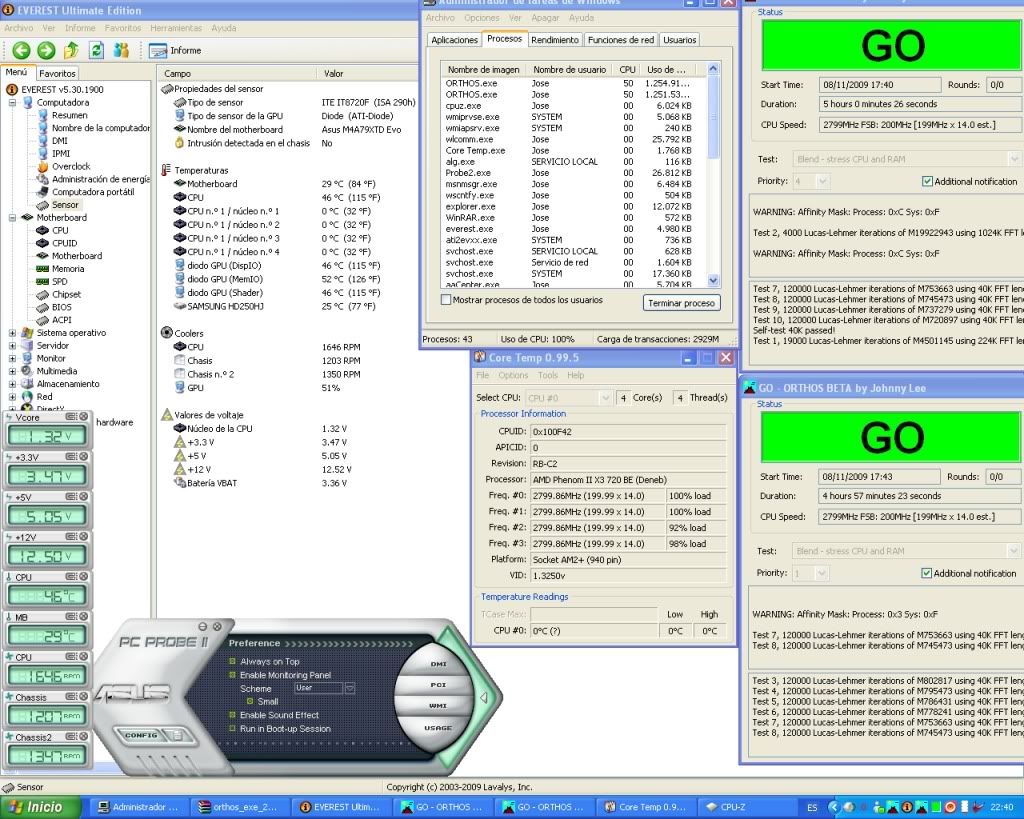Open the Tools menu in Core Temp
The height and width of the screenshot is (819, 1024).
pyautogui.click(x=547, y=376)
